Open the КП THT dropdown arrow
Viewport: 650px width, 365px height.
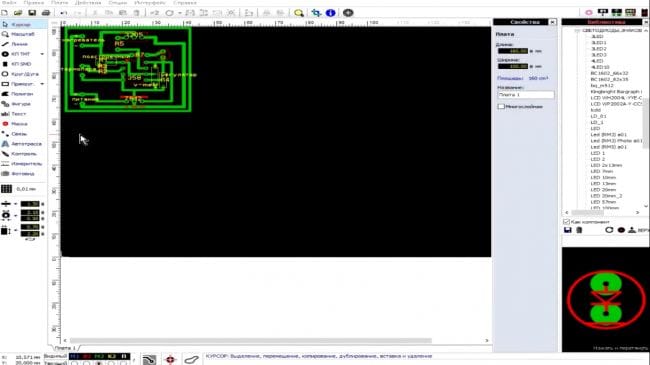pyautogui.click(x=42, y=54)
